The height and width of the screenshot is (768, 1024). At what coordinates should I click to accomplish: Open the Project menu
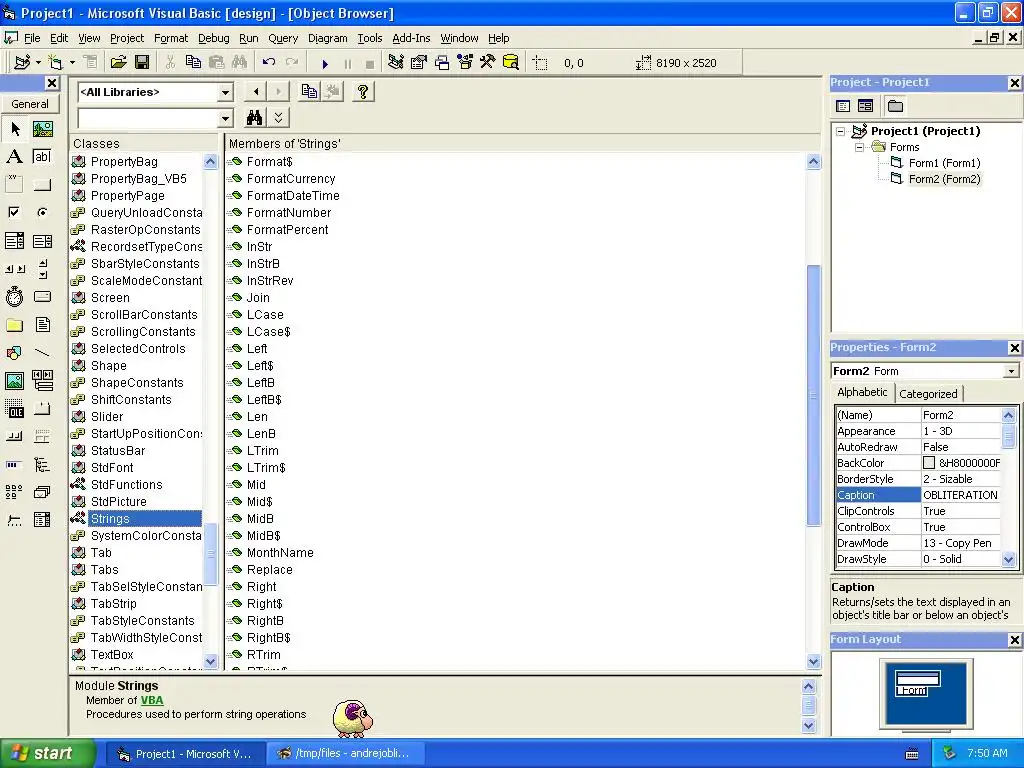click(x=127, y=38)
